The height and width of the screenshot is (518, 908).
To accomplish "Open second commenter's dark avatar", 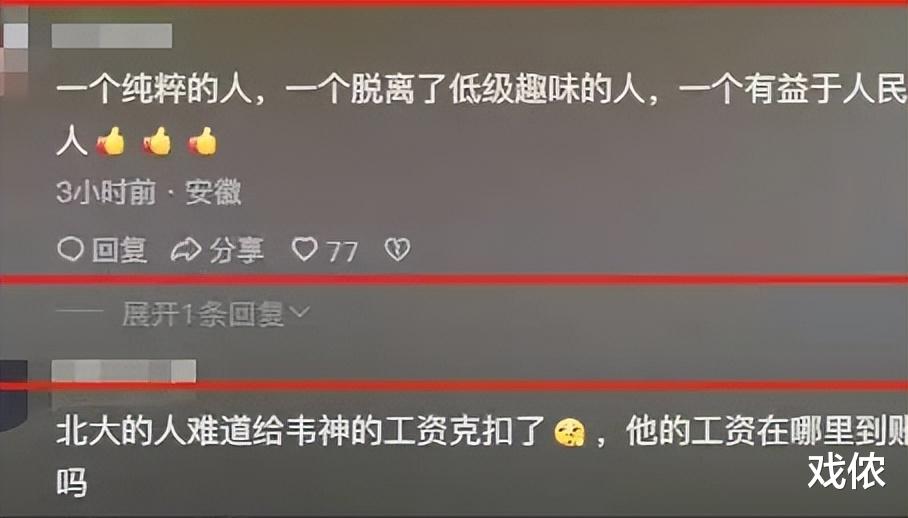I will click(x=13, y=396).
